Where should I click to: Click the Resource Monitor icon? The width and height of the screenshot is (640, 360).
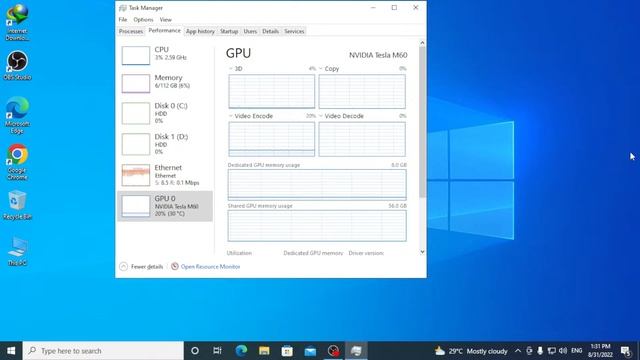pyautogui.click(x=175, y=266)
